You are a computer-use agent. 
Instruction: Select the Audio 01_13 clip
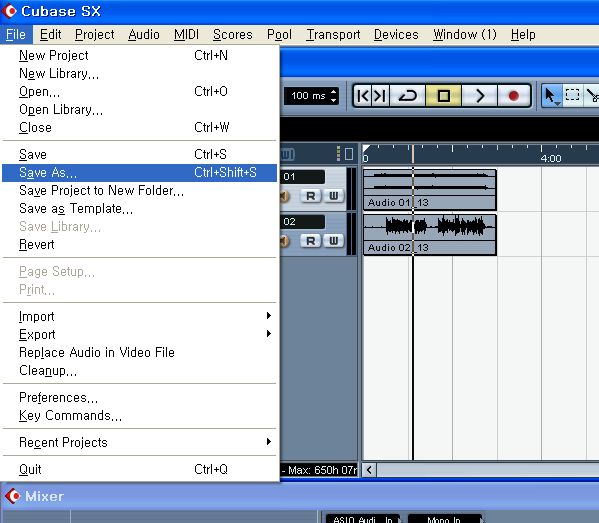pos(430,190)
